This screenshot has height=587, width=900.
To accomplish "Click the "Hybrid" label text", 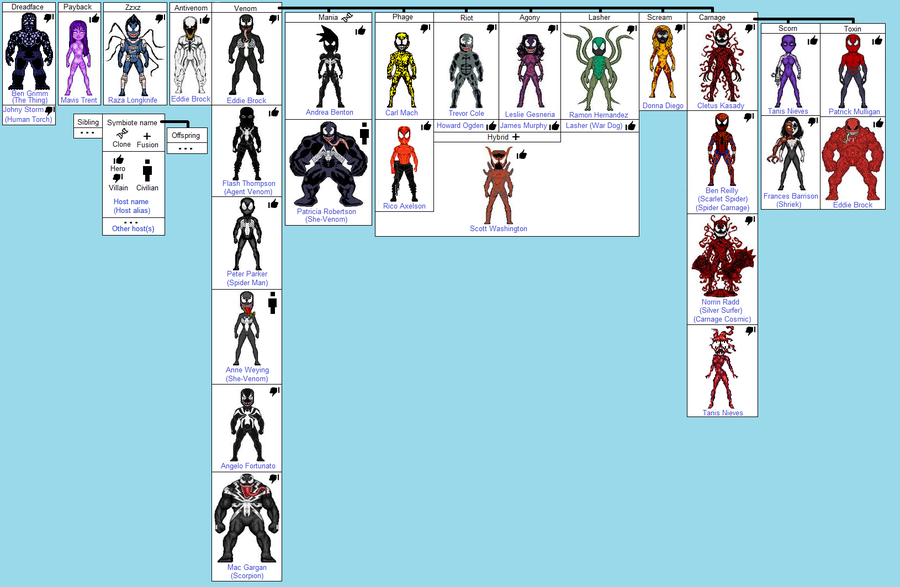I will pyautogui.click(x=497, y=137).
